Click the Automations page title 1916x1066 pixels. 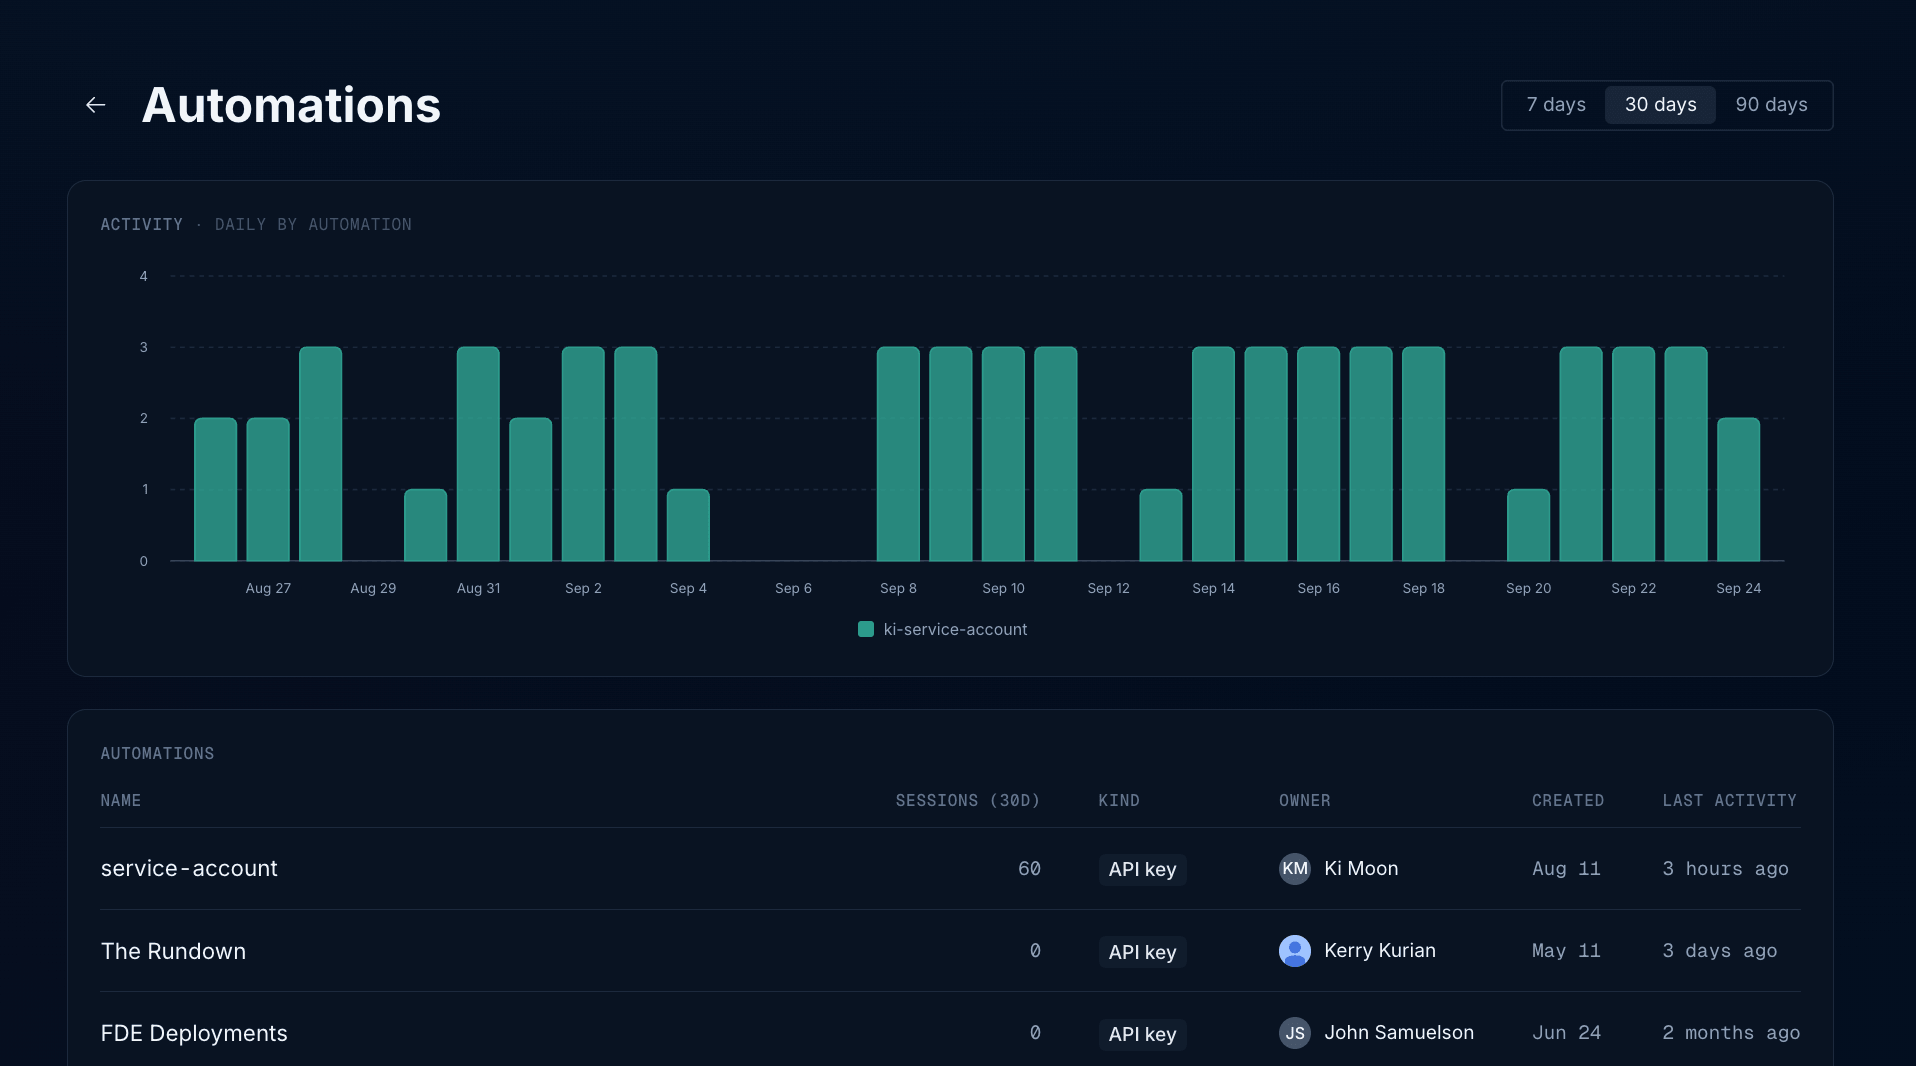pos(291,105)
